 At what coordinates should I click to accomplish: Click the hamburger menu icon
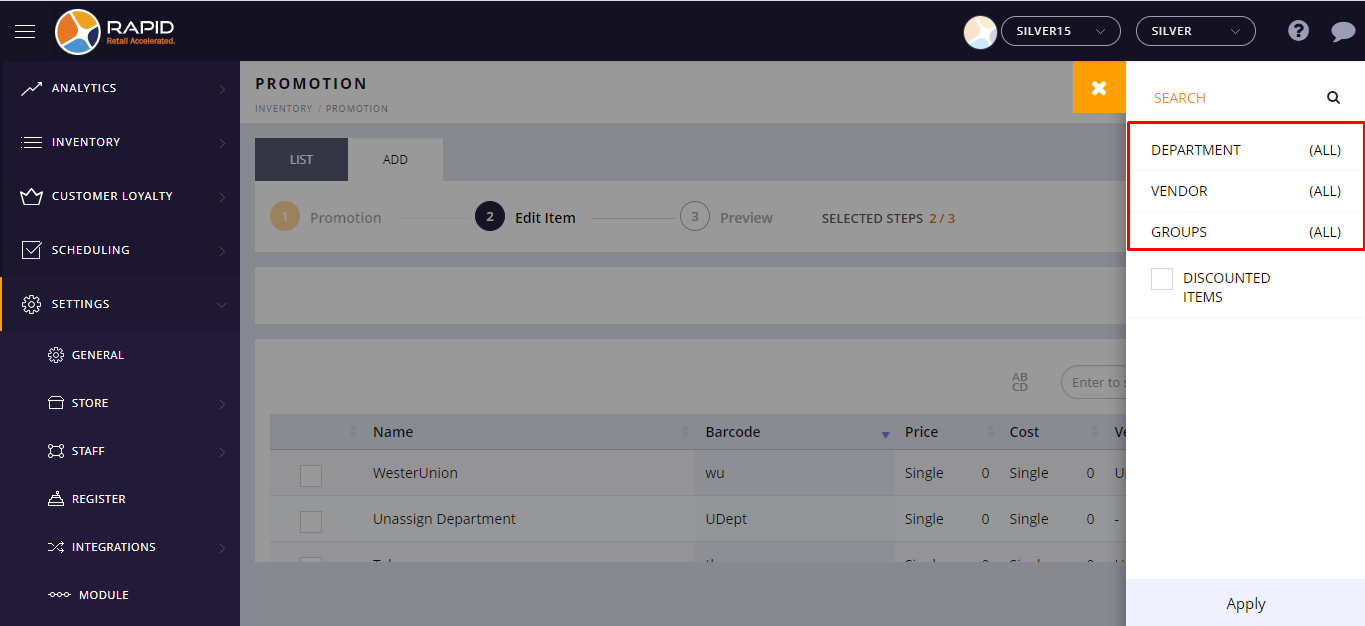point(25,31)
